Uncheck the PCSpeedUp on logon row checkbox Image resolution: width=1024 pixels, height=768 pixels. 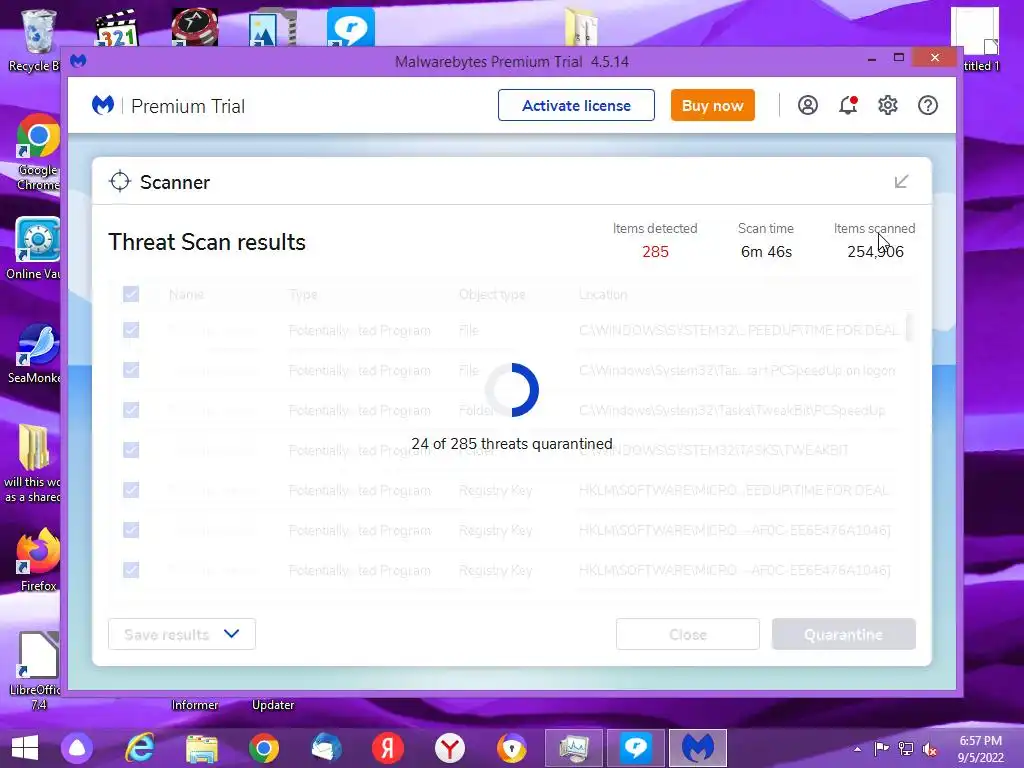click(x=131, y=370)
